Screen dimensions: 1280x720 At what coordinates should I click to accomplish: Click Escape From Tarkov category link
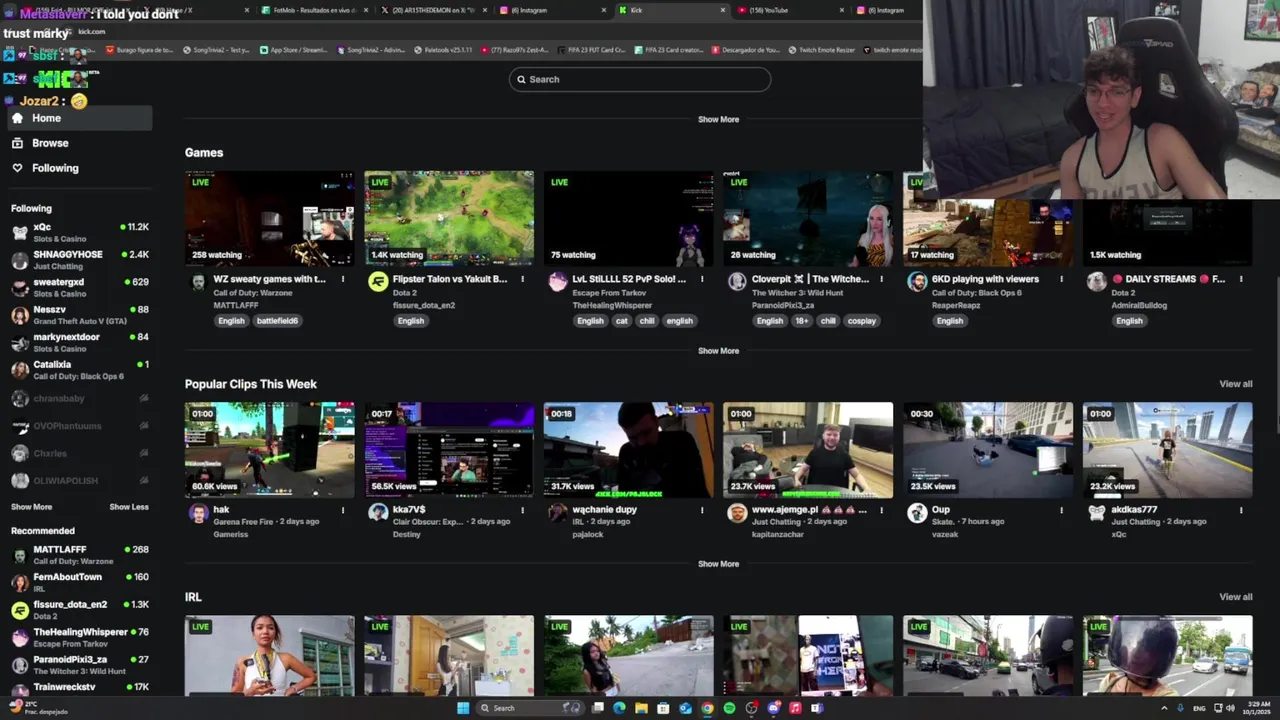609,293
